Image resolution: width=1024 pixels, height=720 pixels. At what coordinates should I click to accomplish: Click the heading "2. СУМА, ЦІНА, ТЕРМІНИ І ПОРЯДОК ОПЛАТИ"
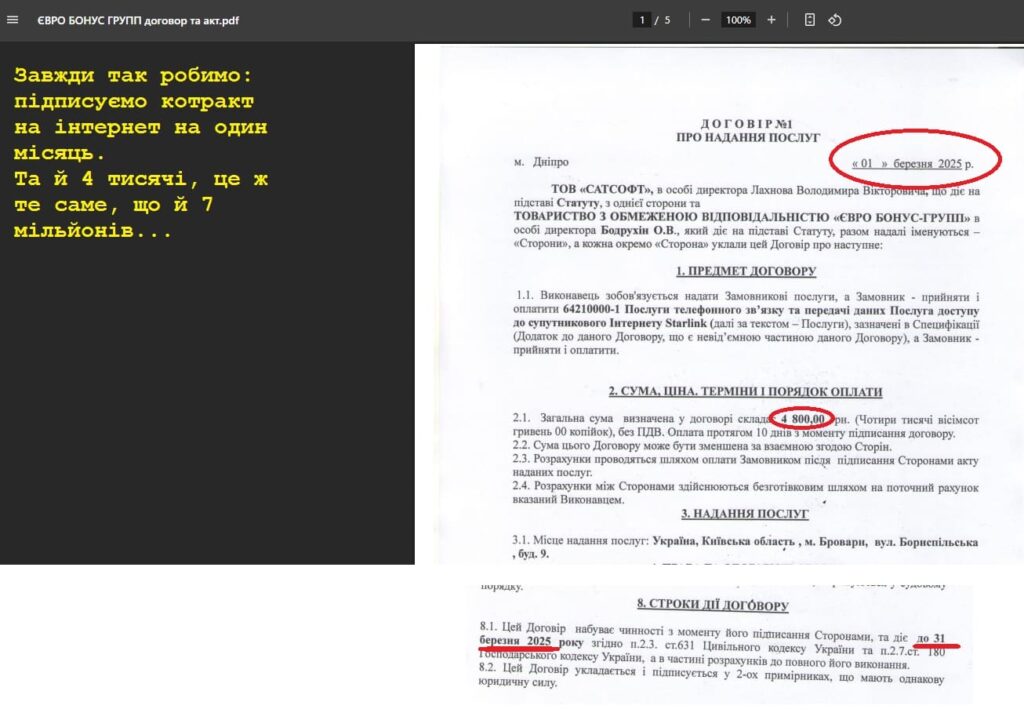click(x=746, y=392)
